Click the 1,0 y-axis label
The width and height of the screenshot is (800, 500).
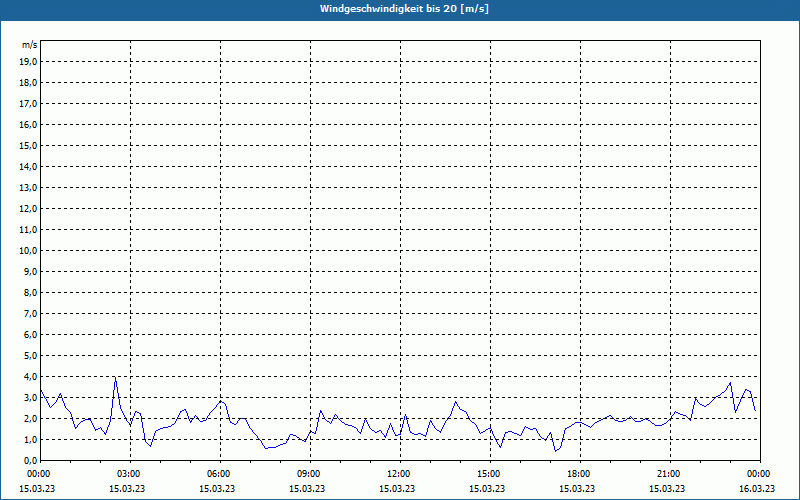(30, 439)
